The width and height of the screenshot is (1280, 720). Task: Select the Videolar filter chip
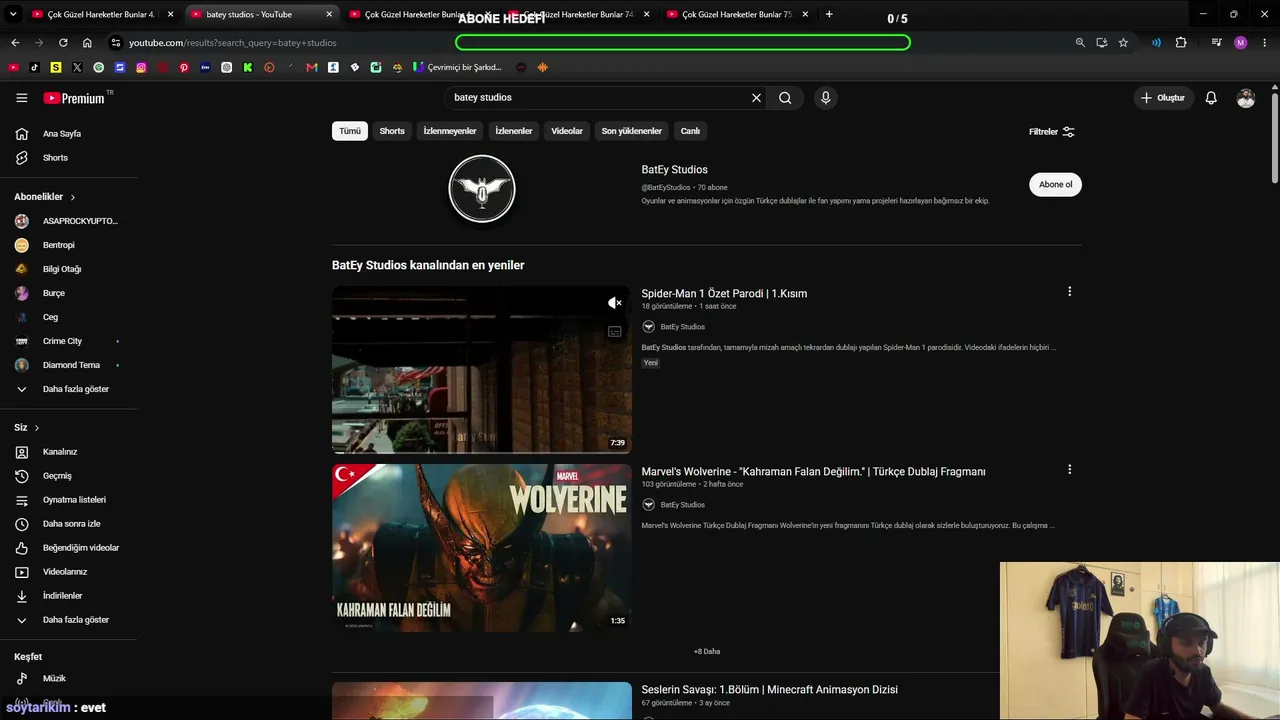tap(567, 131)
